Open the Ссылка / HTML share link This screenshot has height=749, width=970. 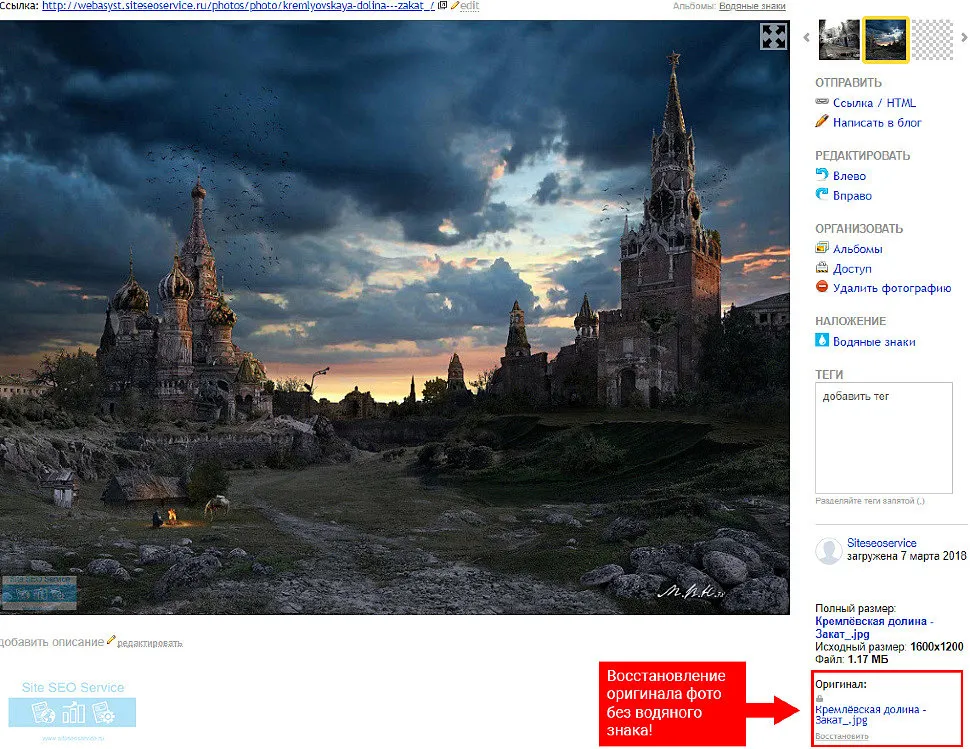point(874,103)
